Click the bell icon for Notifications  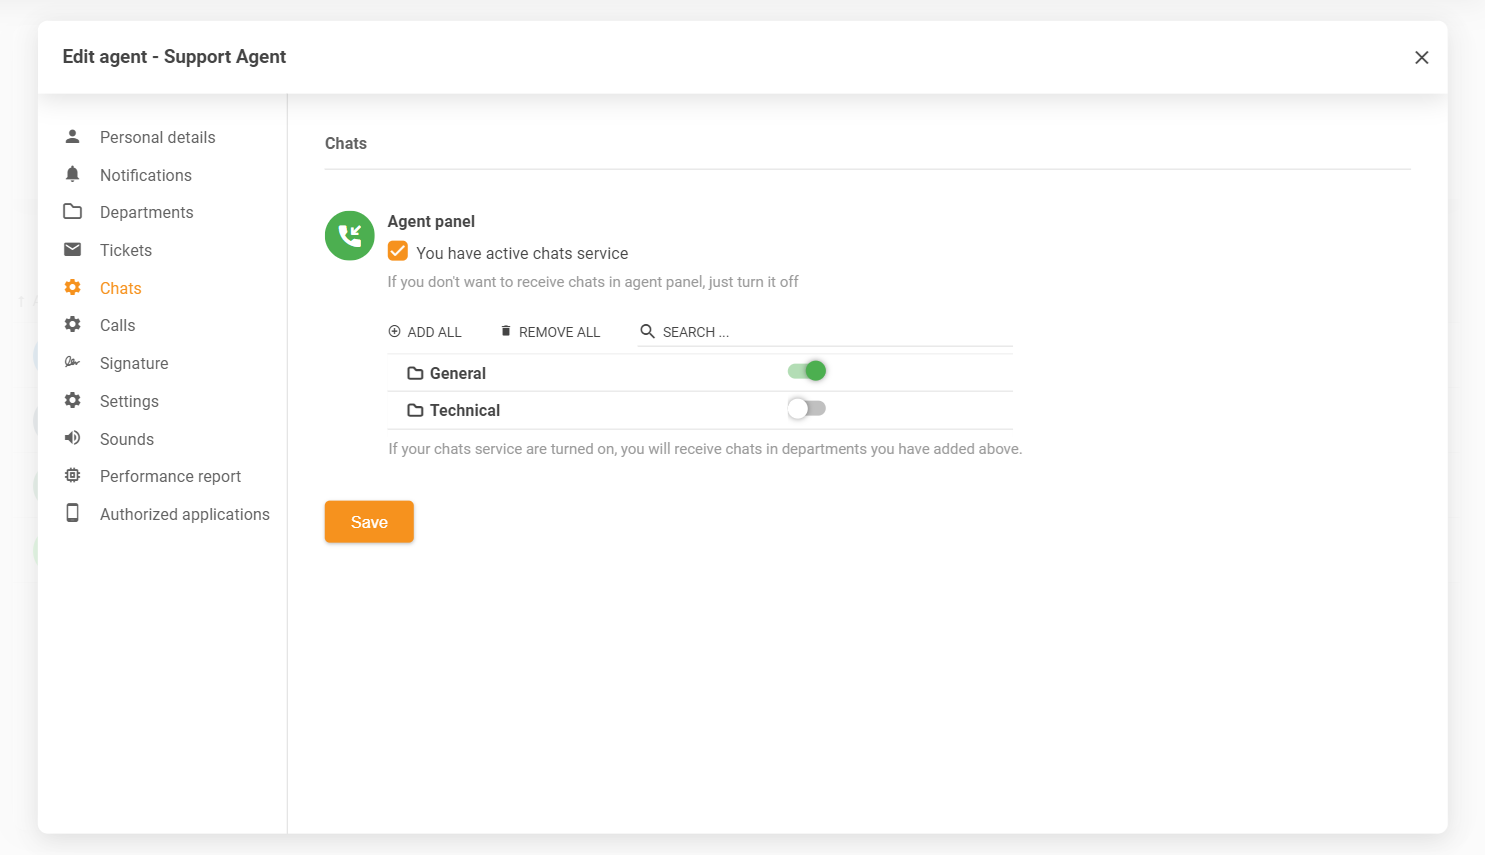click(72, 174)
